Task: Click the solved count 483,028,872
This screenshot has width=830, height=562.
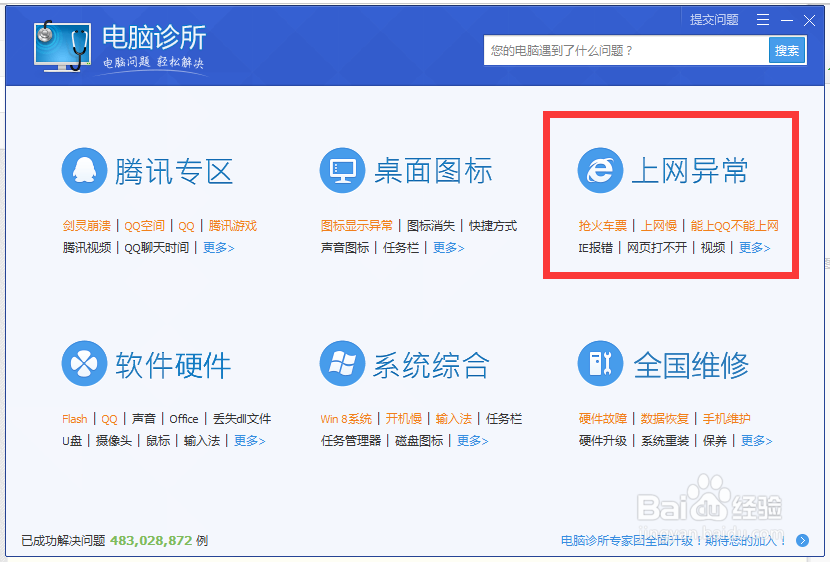Action: click(x=151, y=540)
